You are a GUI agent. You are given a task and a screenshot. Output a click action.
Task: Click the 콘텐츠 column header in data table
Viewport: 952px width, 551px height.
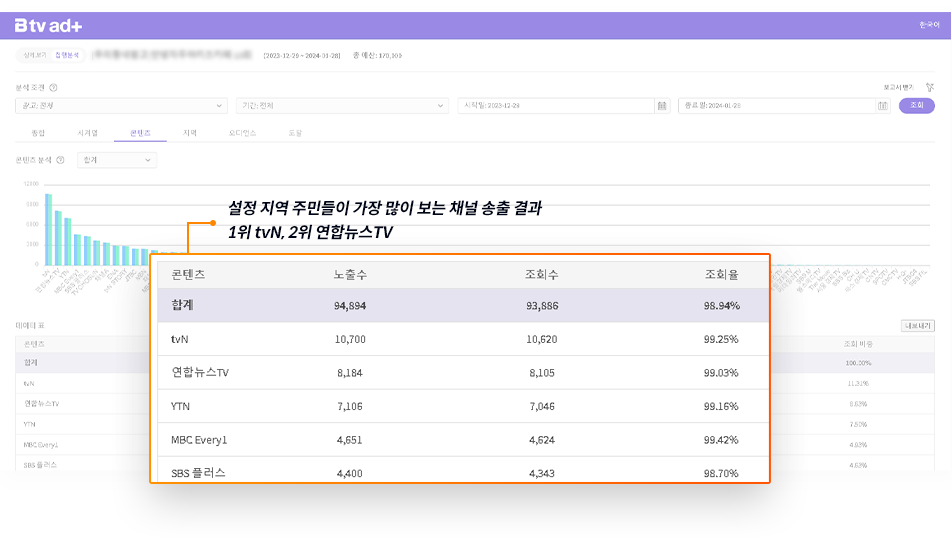[34, 344]
